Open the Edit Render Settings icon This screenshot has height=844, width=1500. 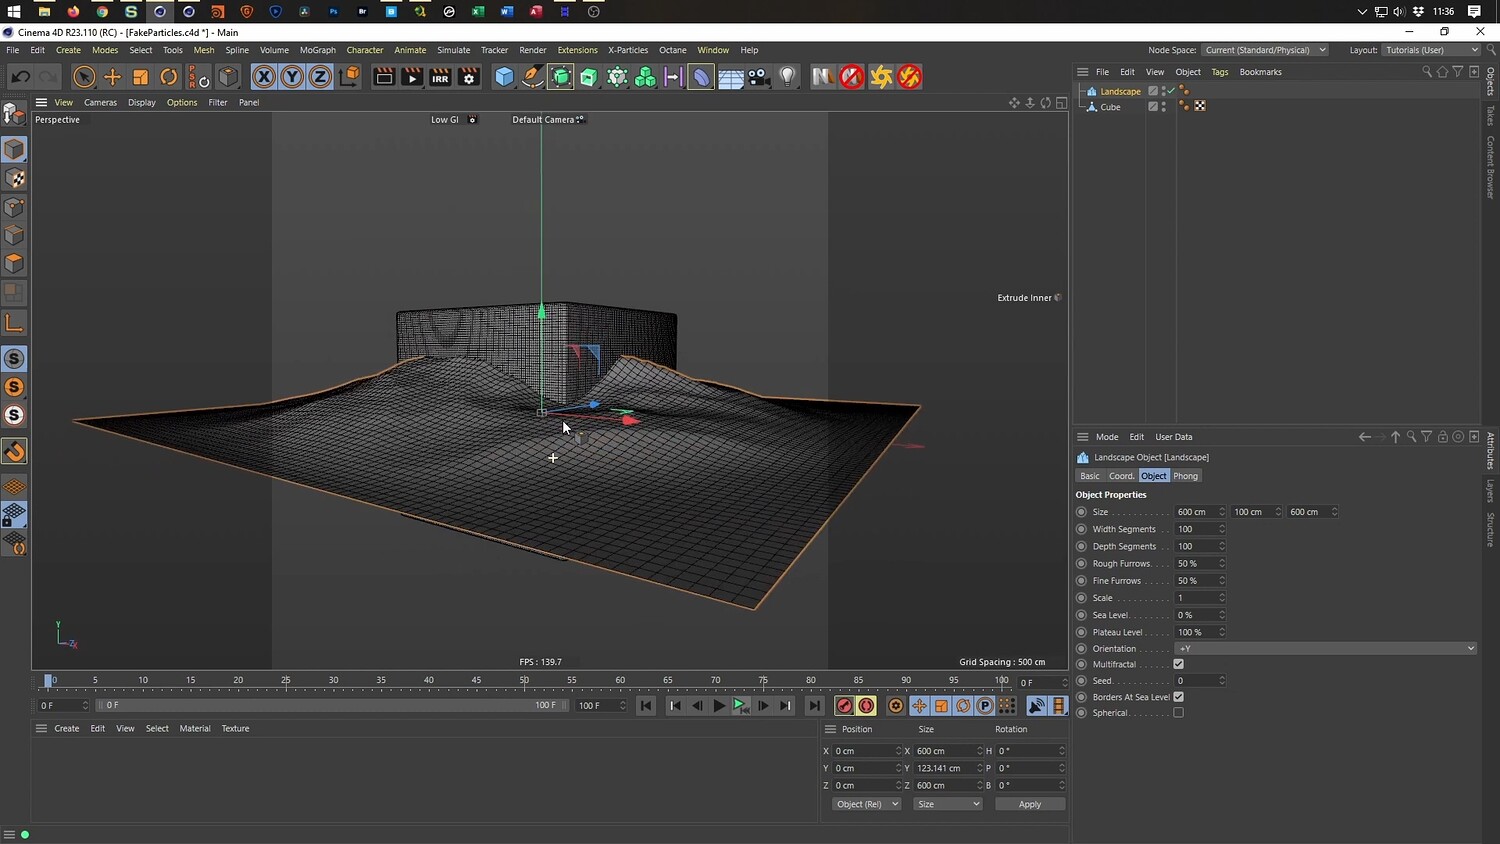pos(469,77)
